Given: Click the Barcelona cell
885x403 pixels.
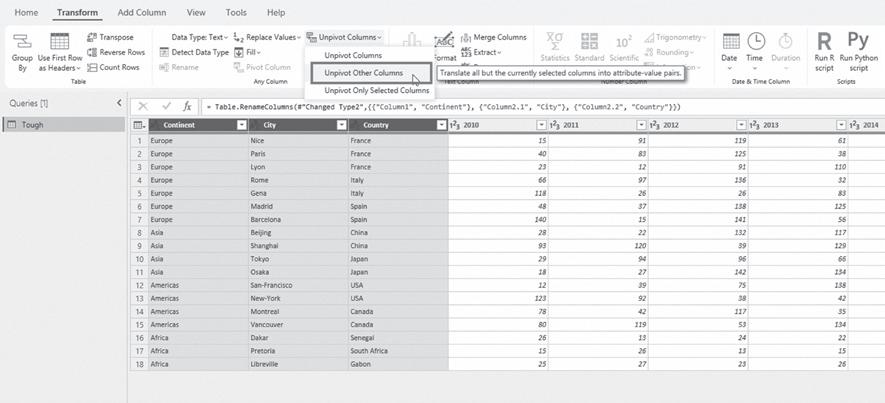Looking at the screenshot, I should pos(298,220).
